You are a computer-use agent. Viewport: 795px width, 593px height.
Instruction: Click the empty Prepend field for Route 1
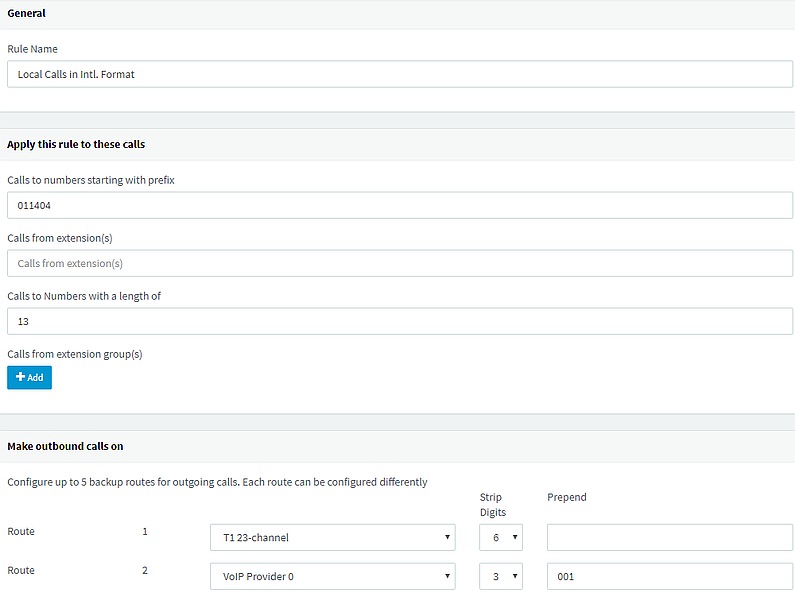coord(670,537)
